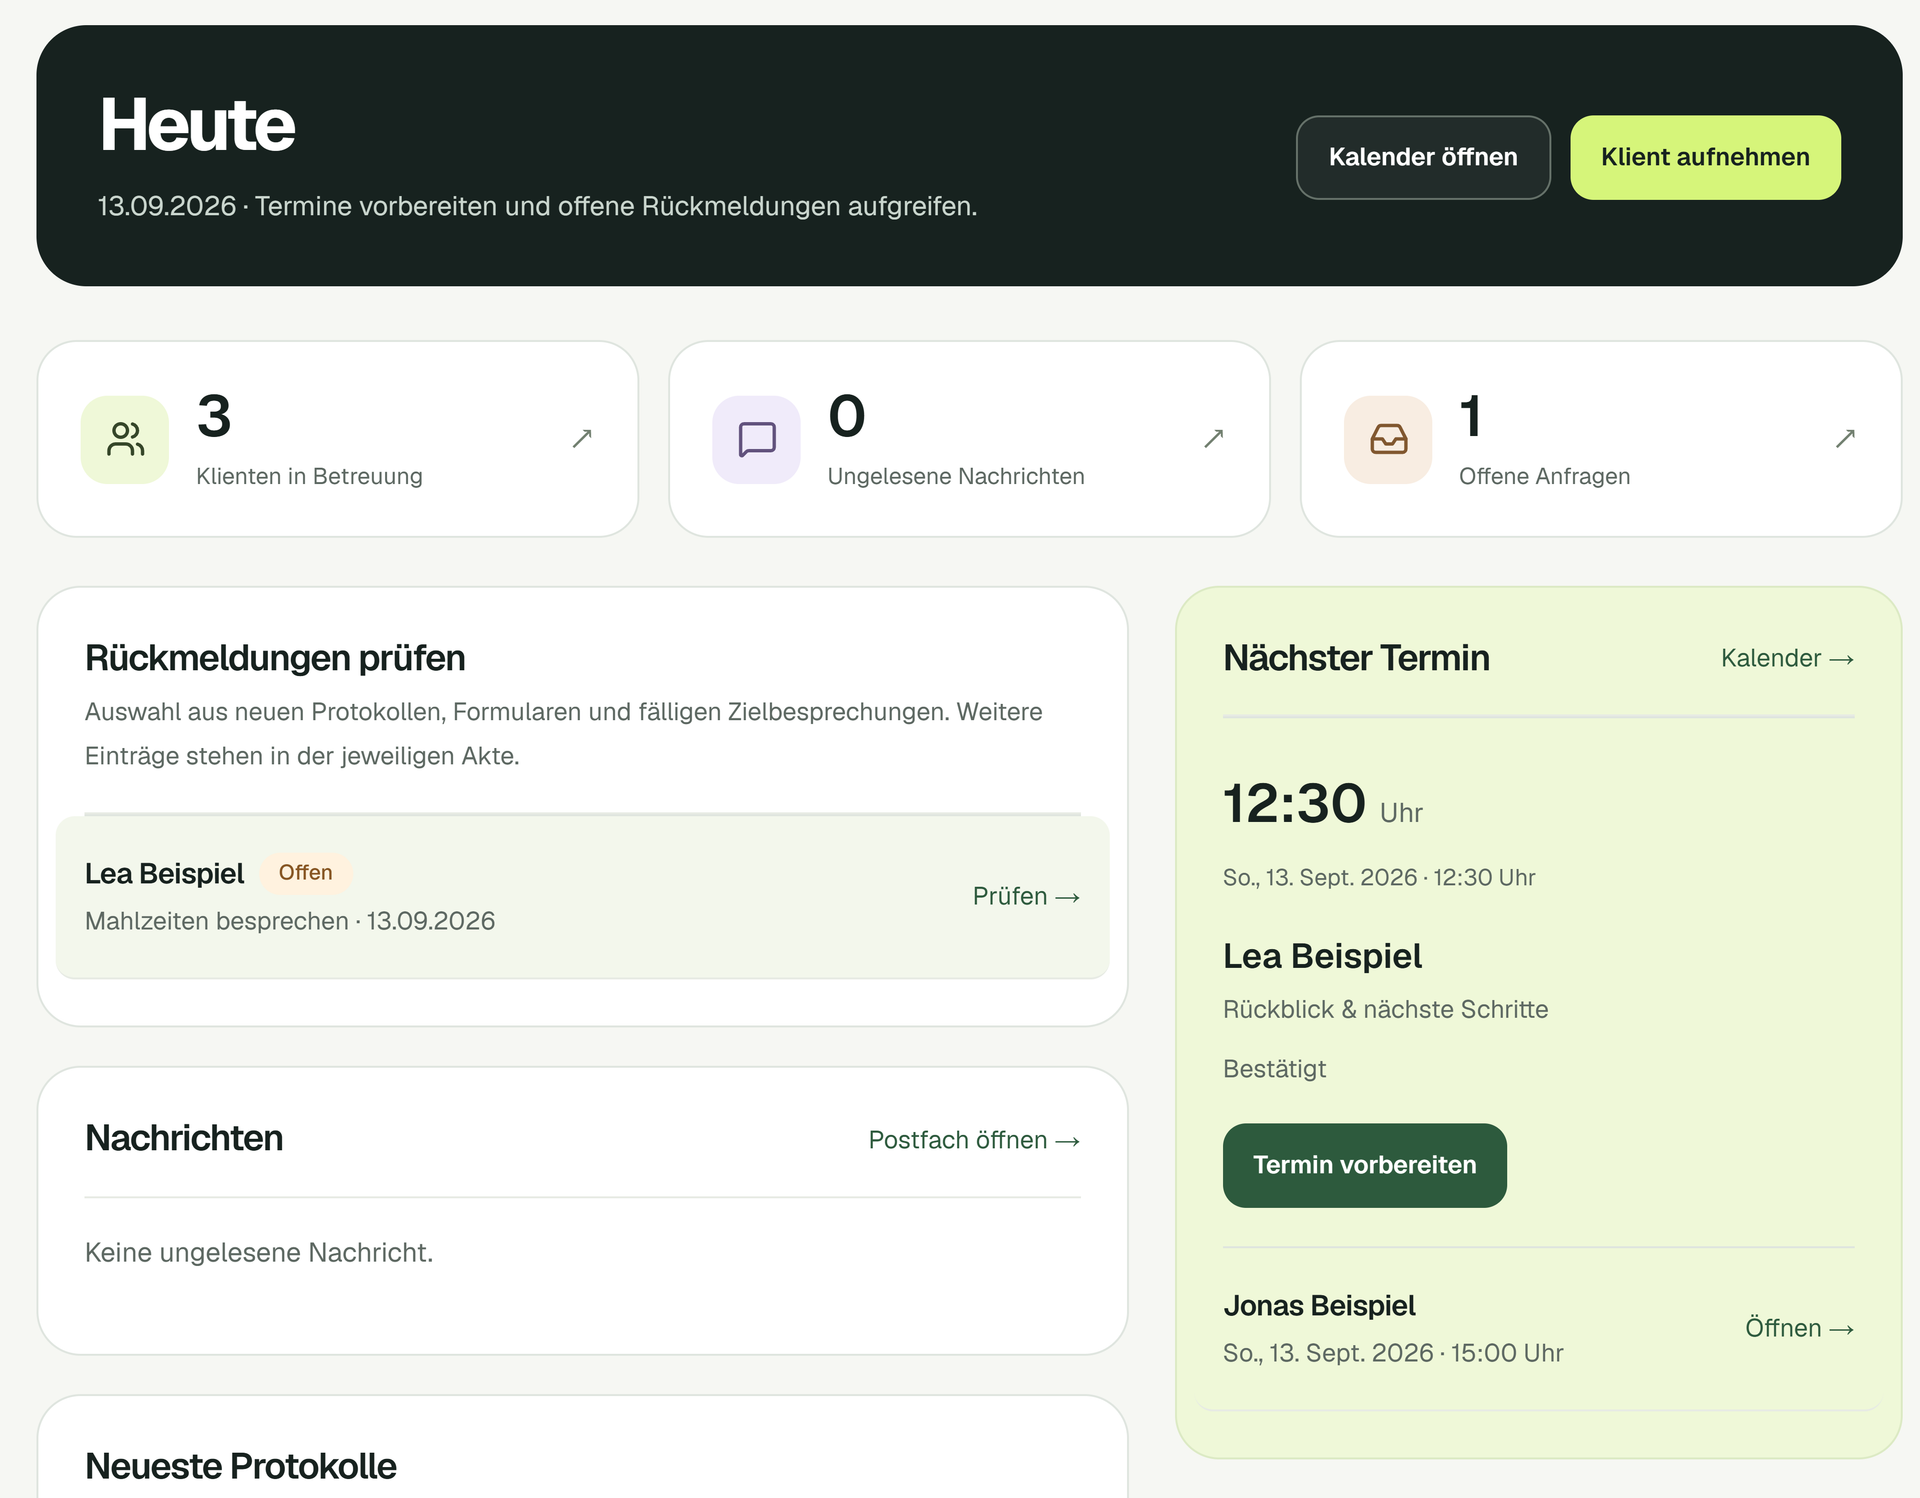Open Prüfen link for Lea Beispiel
1920x1498 pixels.
click(1026, 896)
